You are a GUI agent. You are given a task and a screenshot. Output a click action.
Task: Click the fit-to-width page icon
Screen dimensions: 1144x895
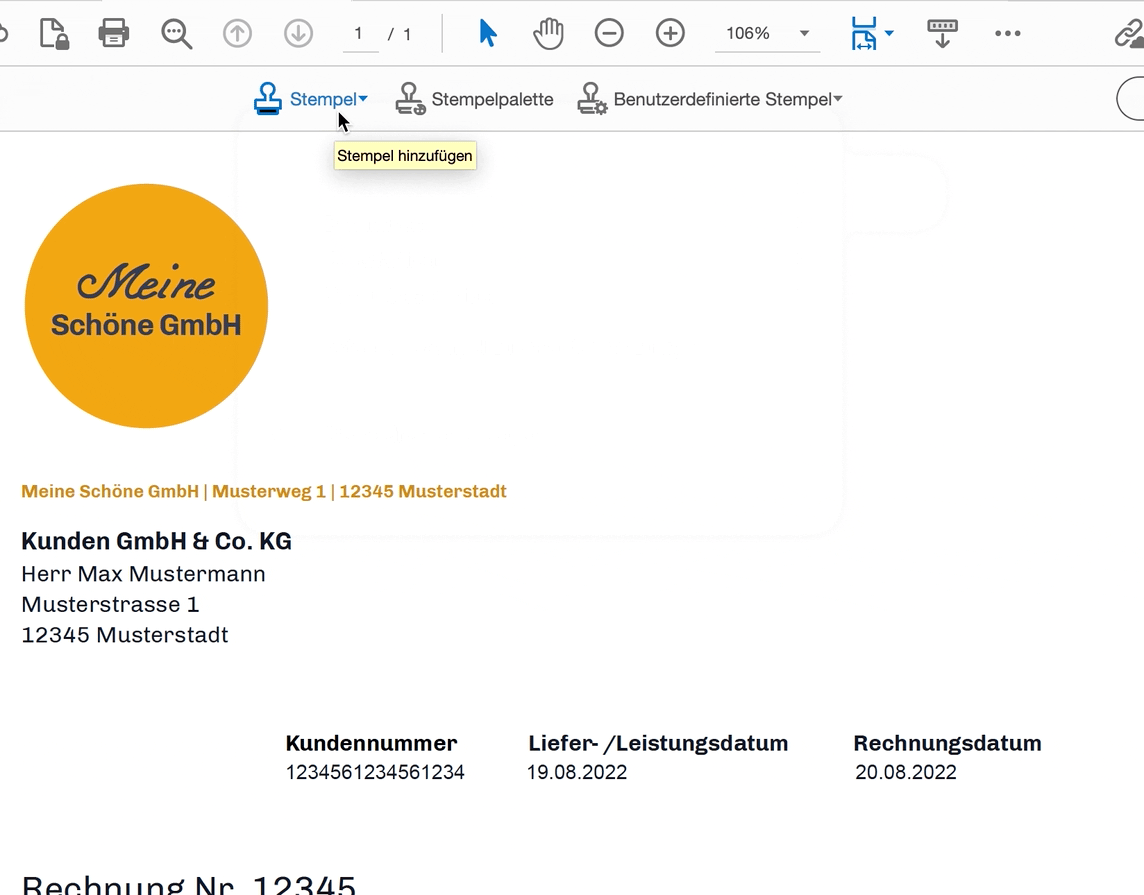(x=864, y=33)
